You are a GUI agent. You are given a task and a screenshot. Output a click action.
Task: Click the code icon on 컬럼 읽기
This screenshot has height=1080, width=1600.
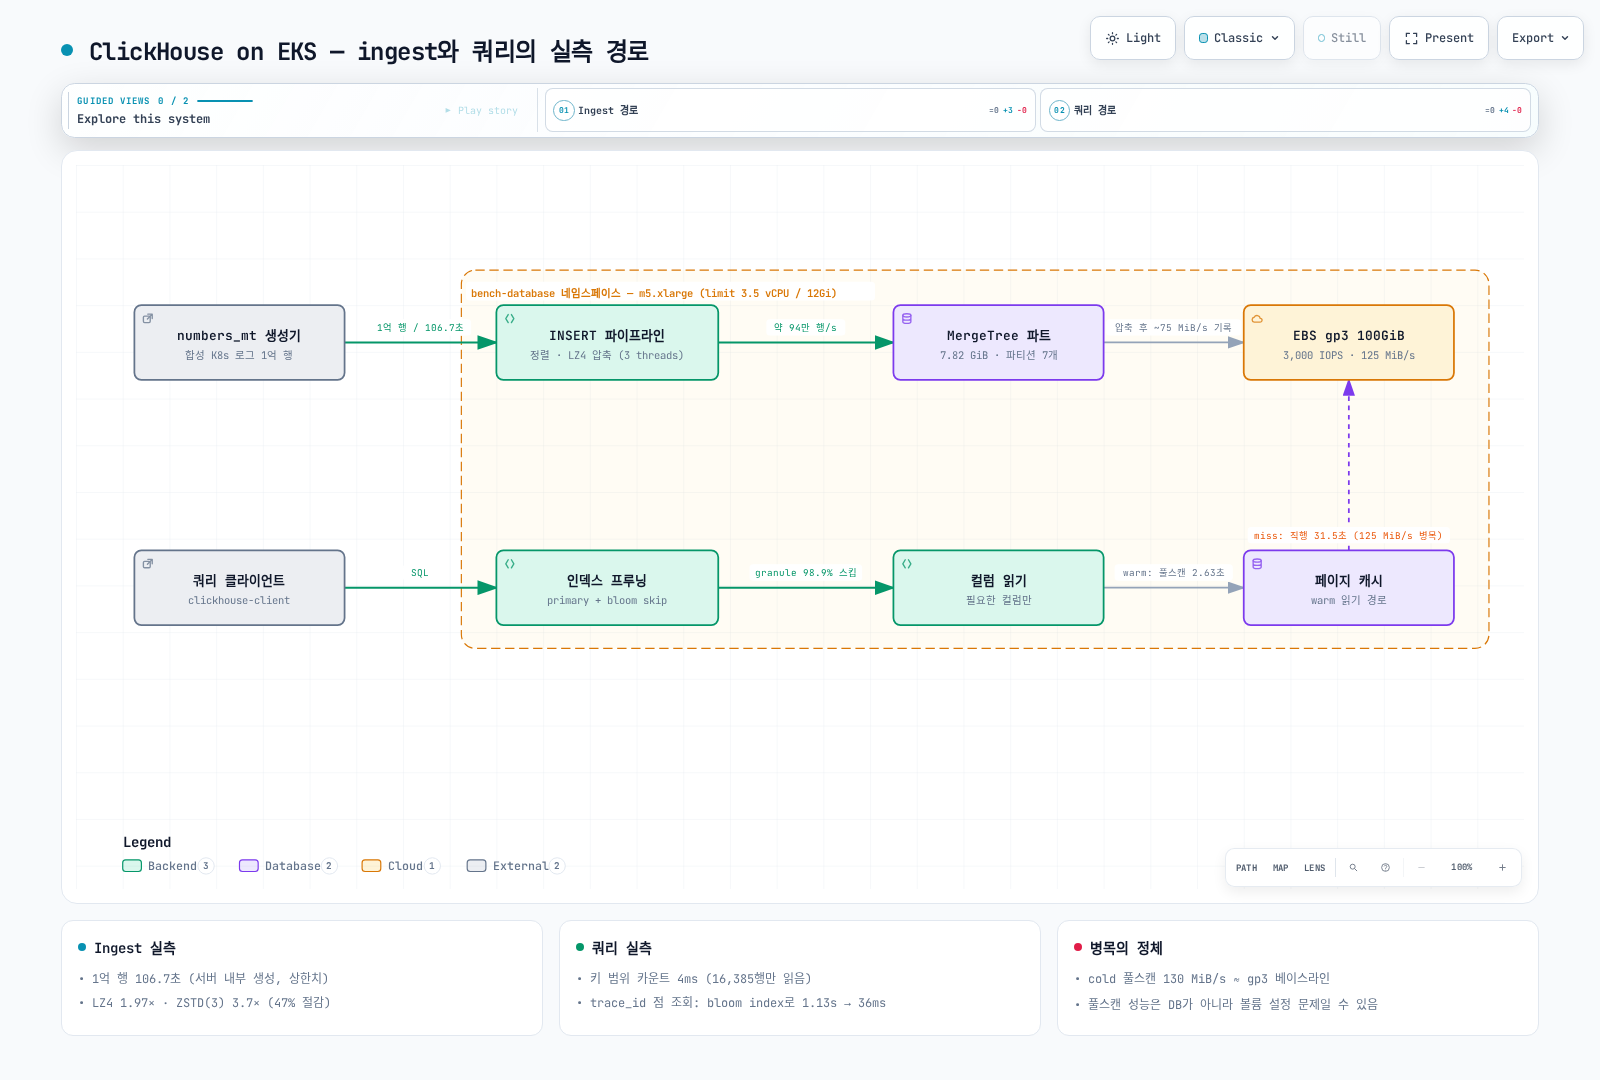pos(907,564)
